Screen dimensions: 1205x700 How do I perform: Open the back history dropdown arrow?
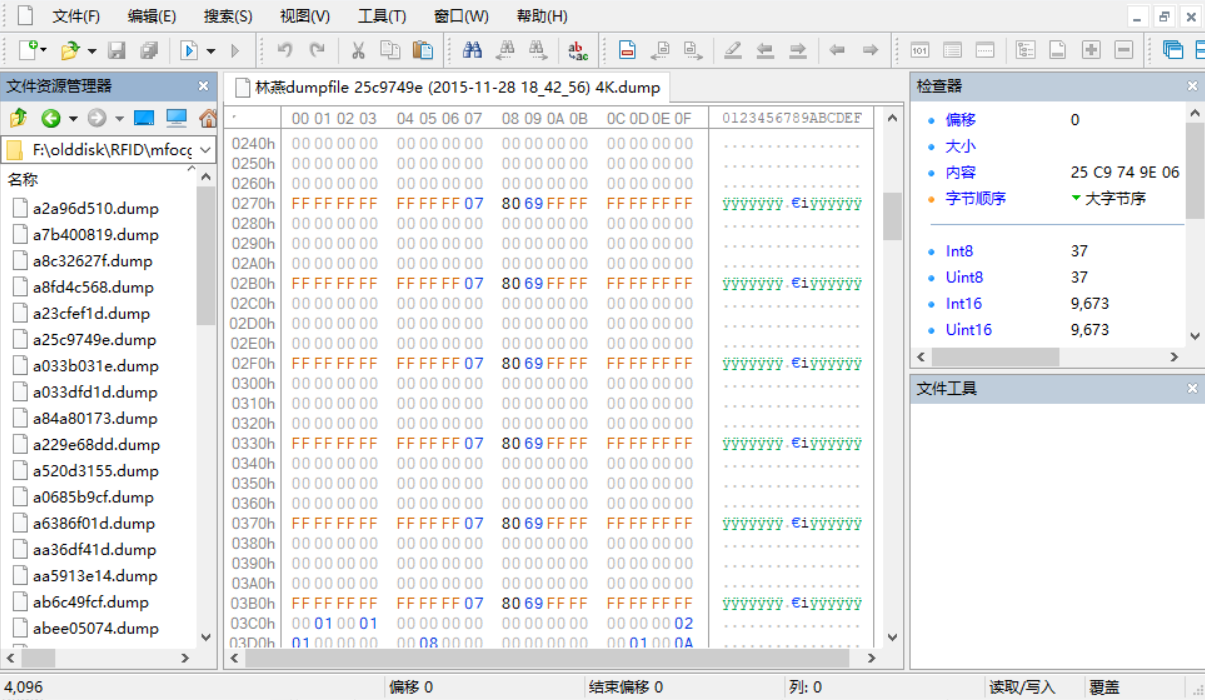pyautogui.click(x=73, y=118)
